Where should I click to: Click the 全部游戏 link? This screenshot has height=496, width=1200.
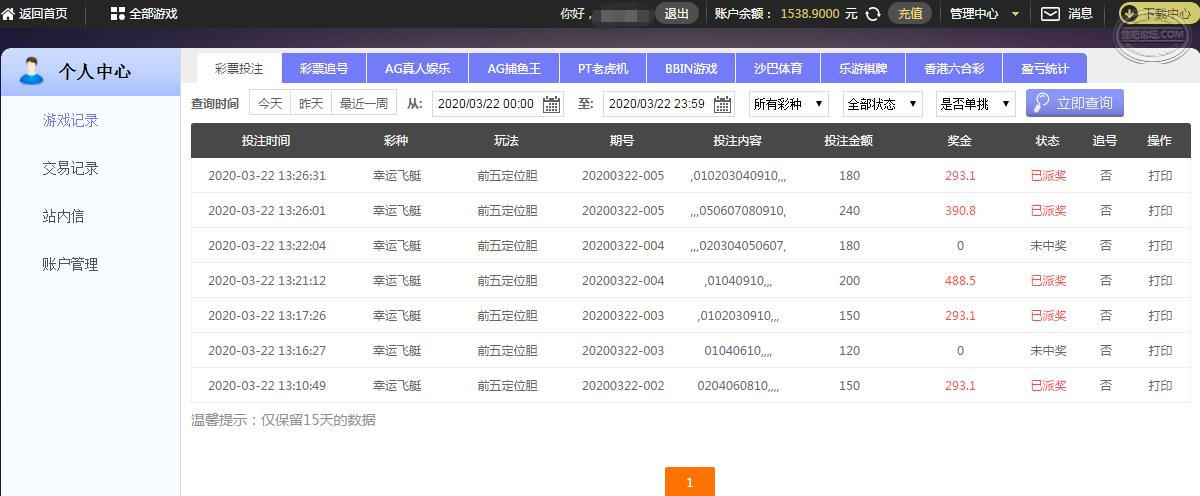point(153,14)
